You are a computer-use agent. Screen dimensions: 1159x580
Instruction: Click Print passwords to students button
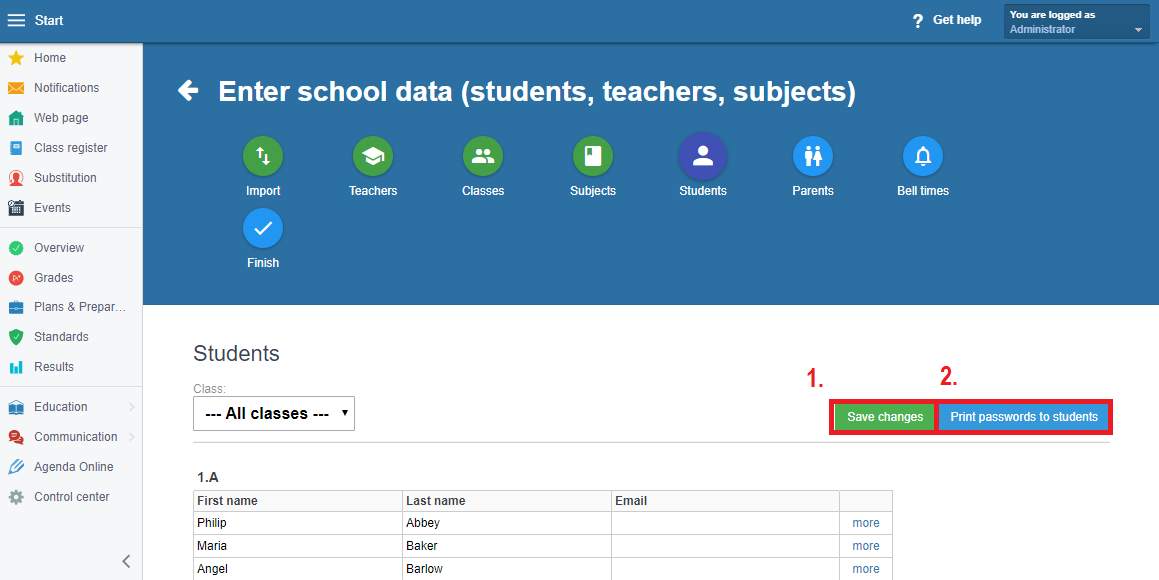(x=1024, y=417)
